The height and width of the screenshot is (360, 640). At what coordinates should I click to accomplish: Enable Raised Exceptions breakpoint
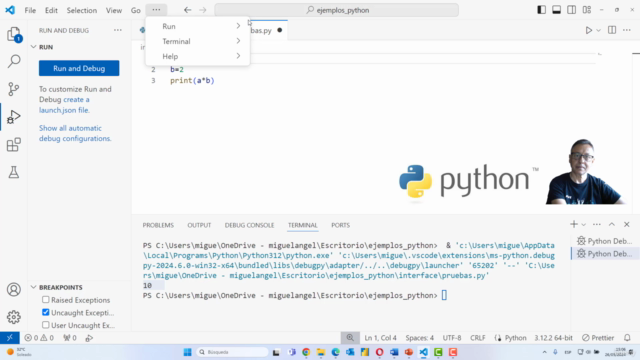tap(46, 300)
